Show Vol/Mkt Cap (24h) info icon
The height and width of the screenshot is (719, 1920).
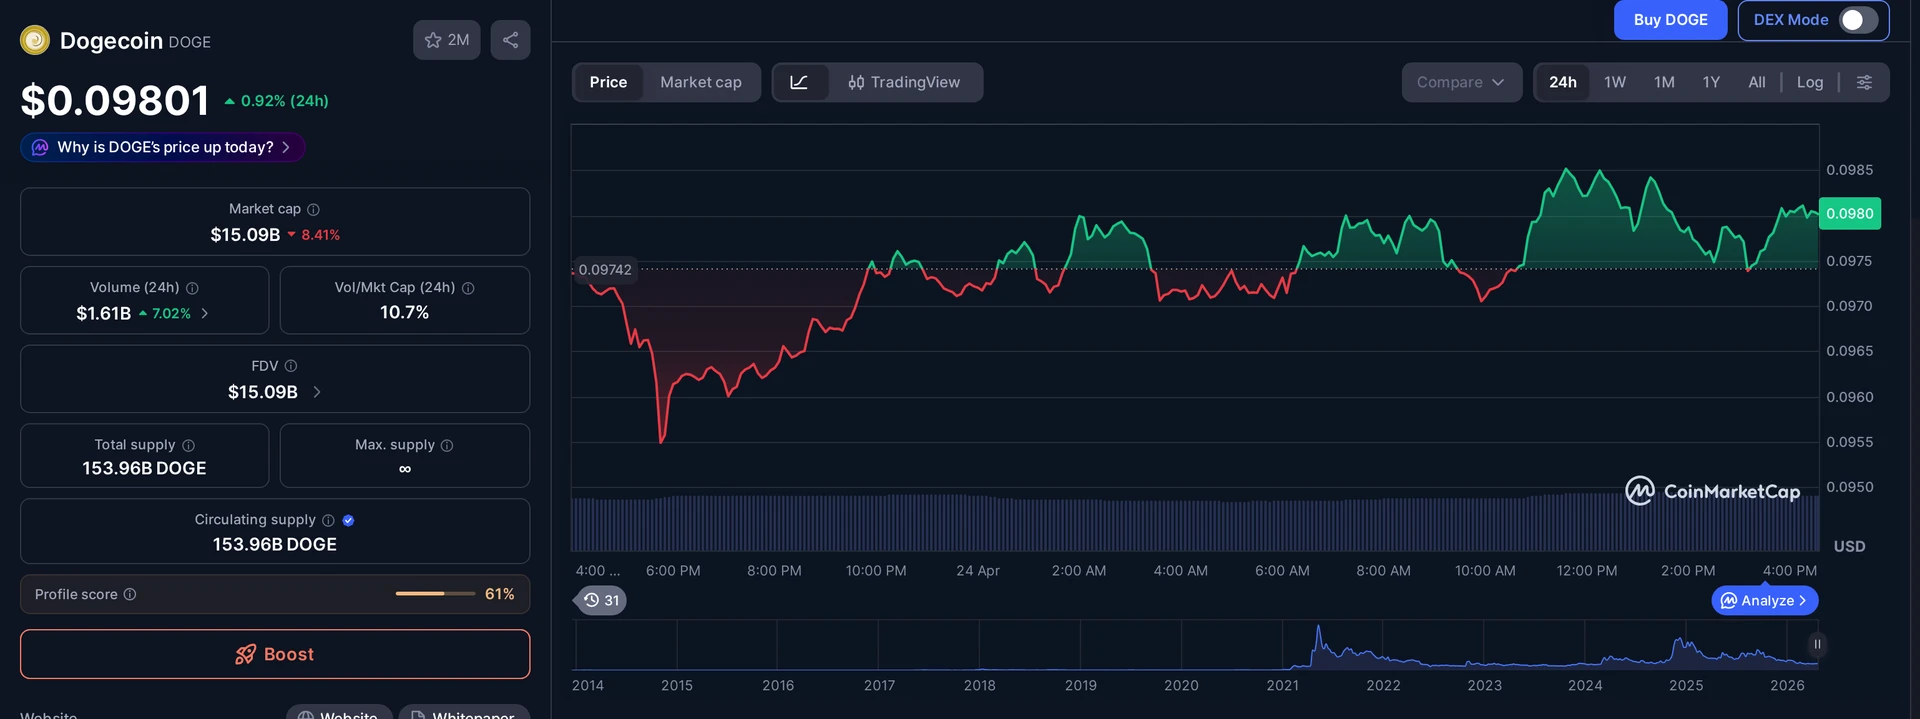[x=468, y=288]
